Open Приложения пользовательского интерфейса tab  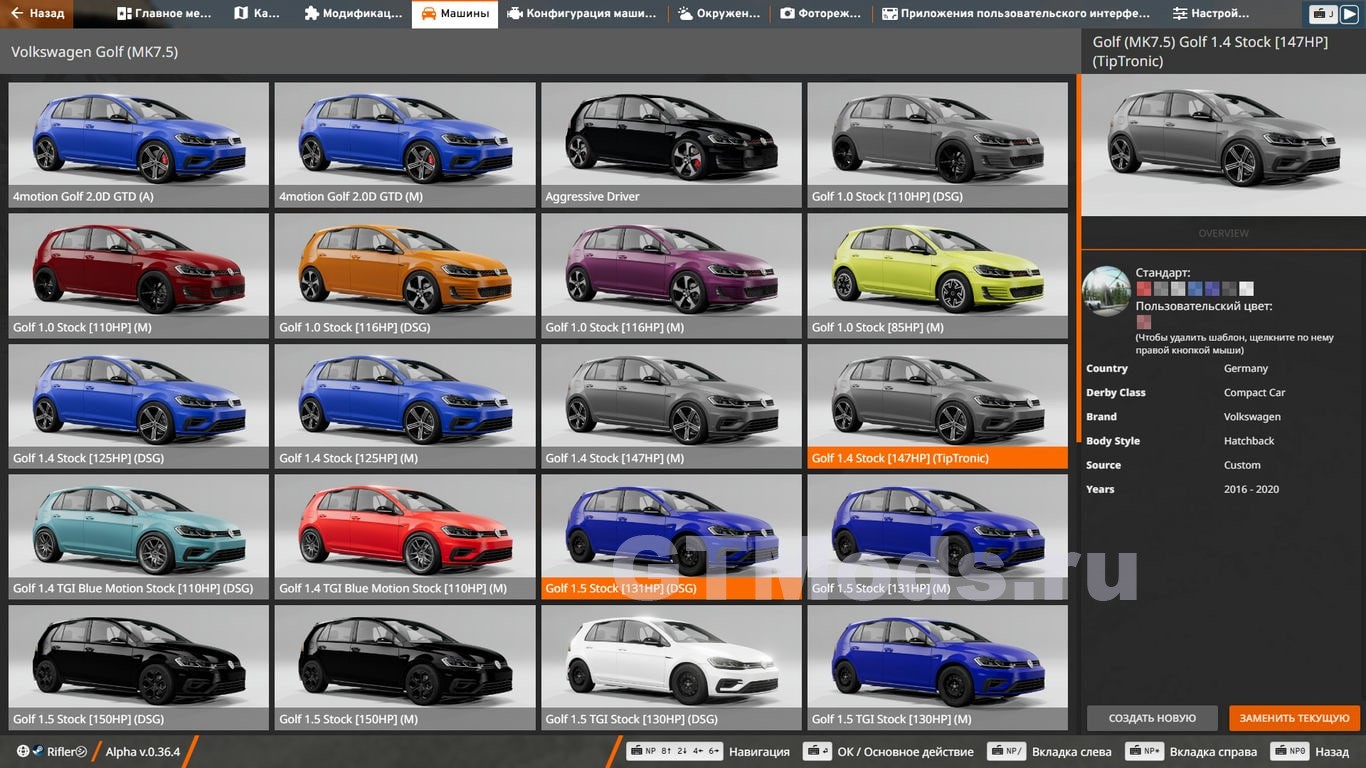pyautogui.click(x=1016, y=14)
